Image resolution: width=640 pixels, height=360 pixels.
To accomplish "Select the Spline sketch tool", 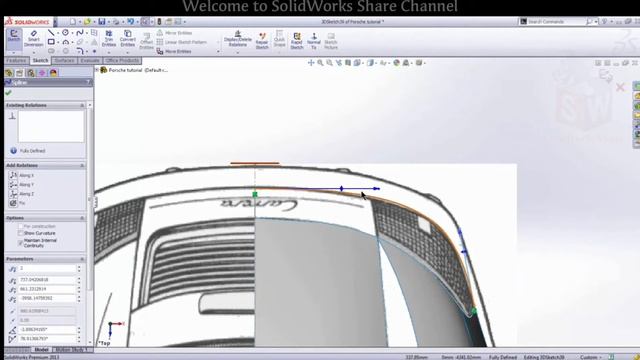I will pyautogui.click(x=80, y=33).
